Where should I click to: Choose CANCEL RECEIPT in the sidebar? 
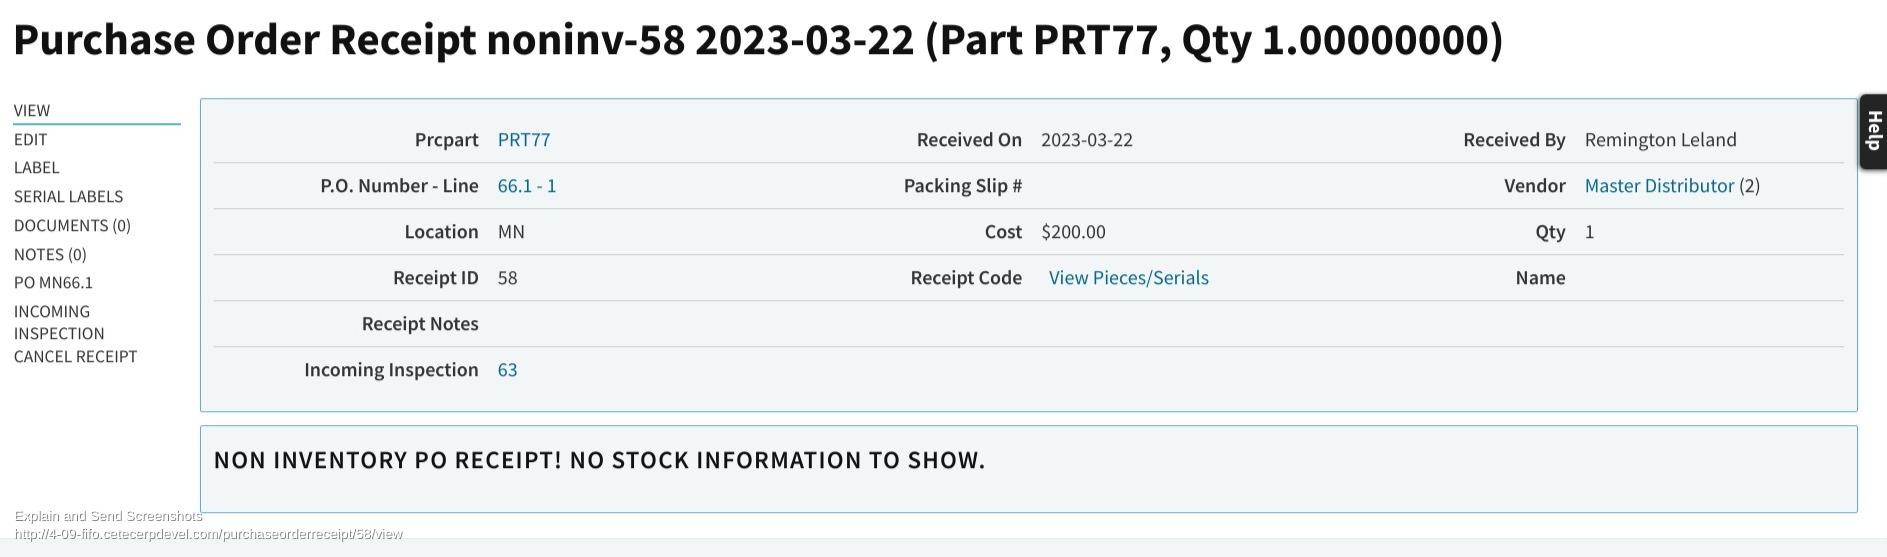pyautogui.click(x=75, y=356)
